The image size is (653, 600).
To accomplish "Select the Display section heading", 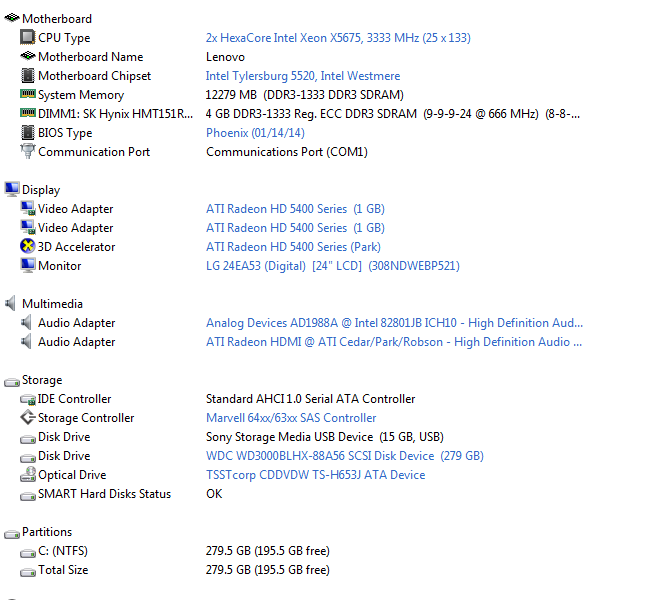I will pyautogui.click(x=41, y=190).
